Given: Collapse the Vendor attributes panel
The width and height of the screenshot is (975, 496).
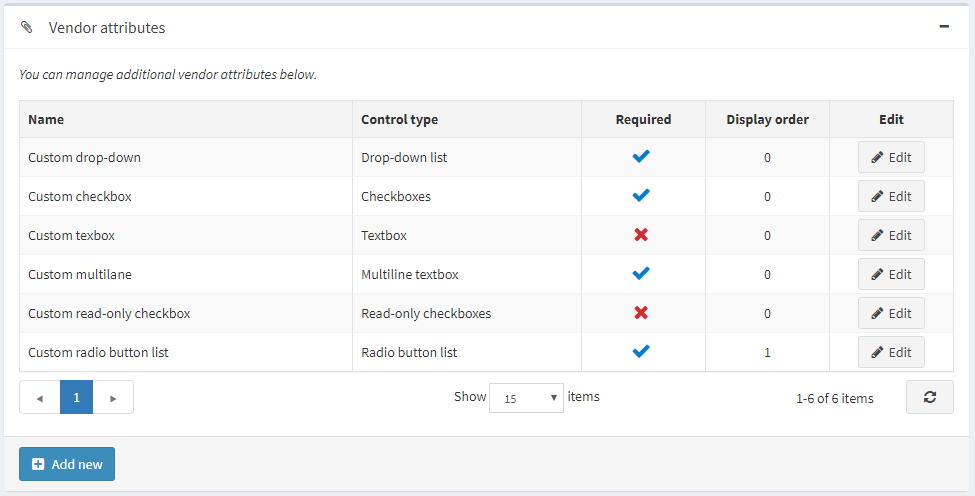Looking at the screenshot, I should pyautogui.click(x=944, y=27).
